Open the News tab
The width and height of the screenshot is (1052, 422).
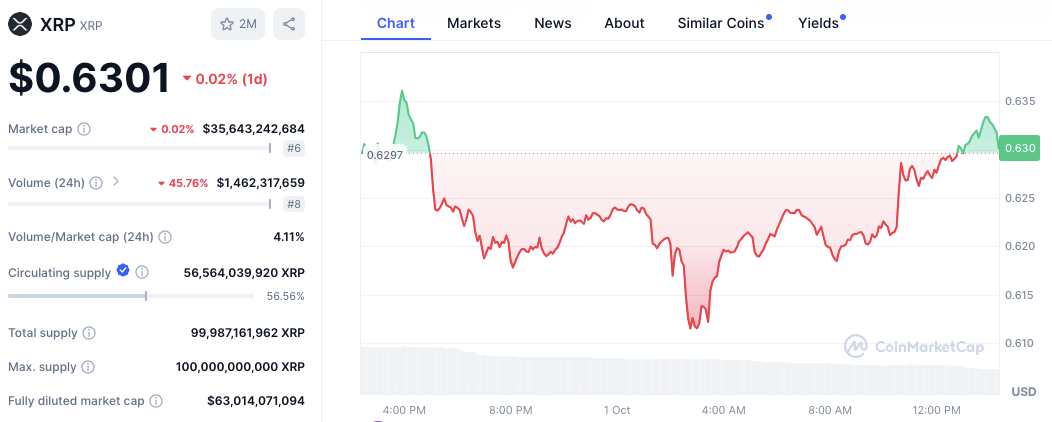tap(552, 23)
